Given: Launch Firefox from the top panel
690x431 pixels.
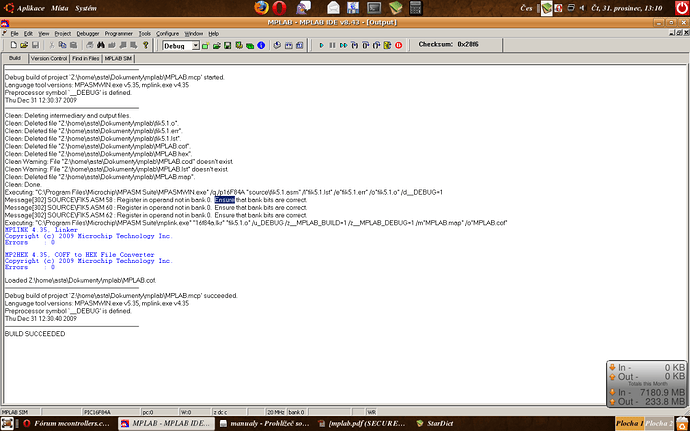Looking at the screenshot, I should click(x=261, y=7).
